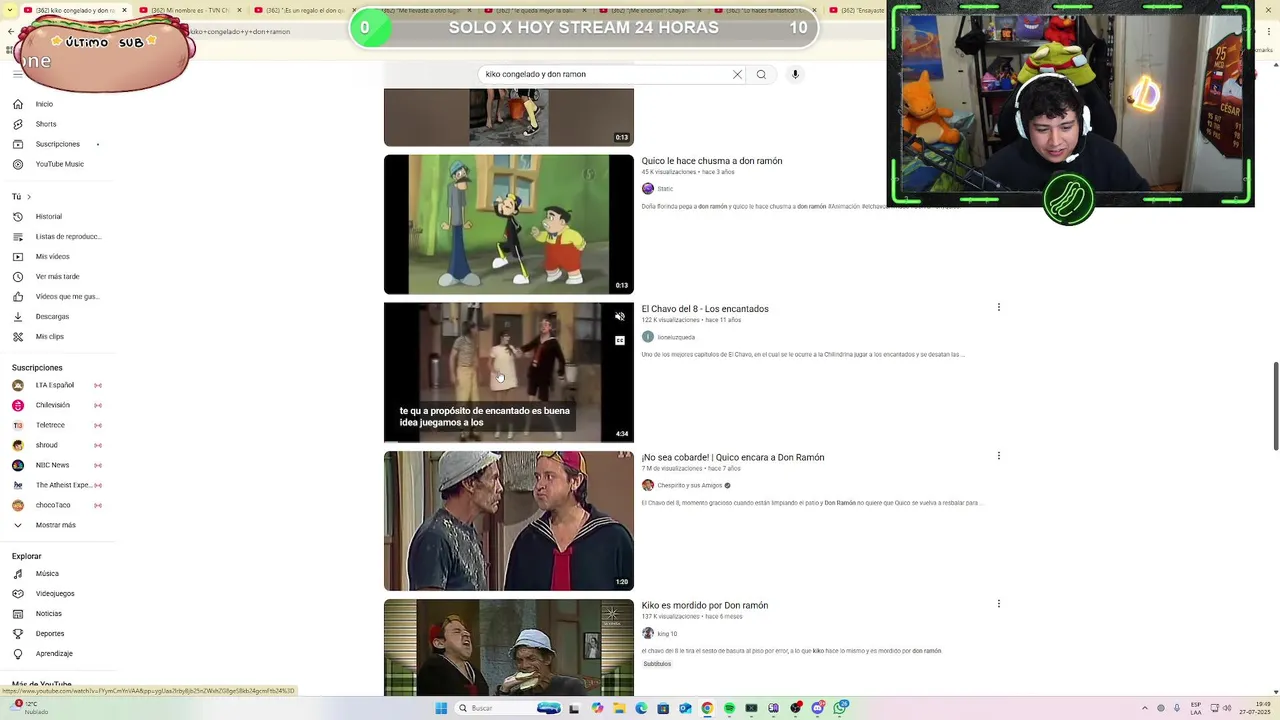
Task: Open '¡No sea cobarde! Quico encara' title
Action: [x=733, y=457]
